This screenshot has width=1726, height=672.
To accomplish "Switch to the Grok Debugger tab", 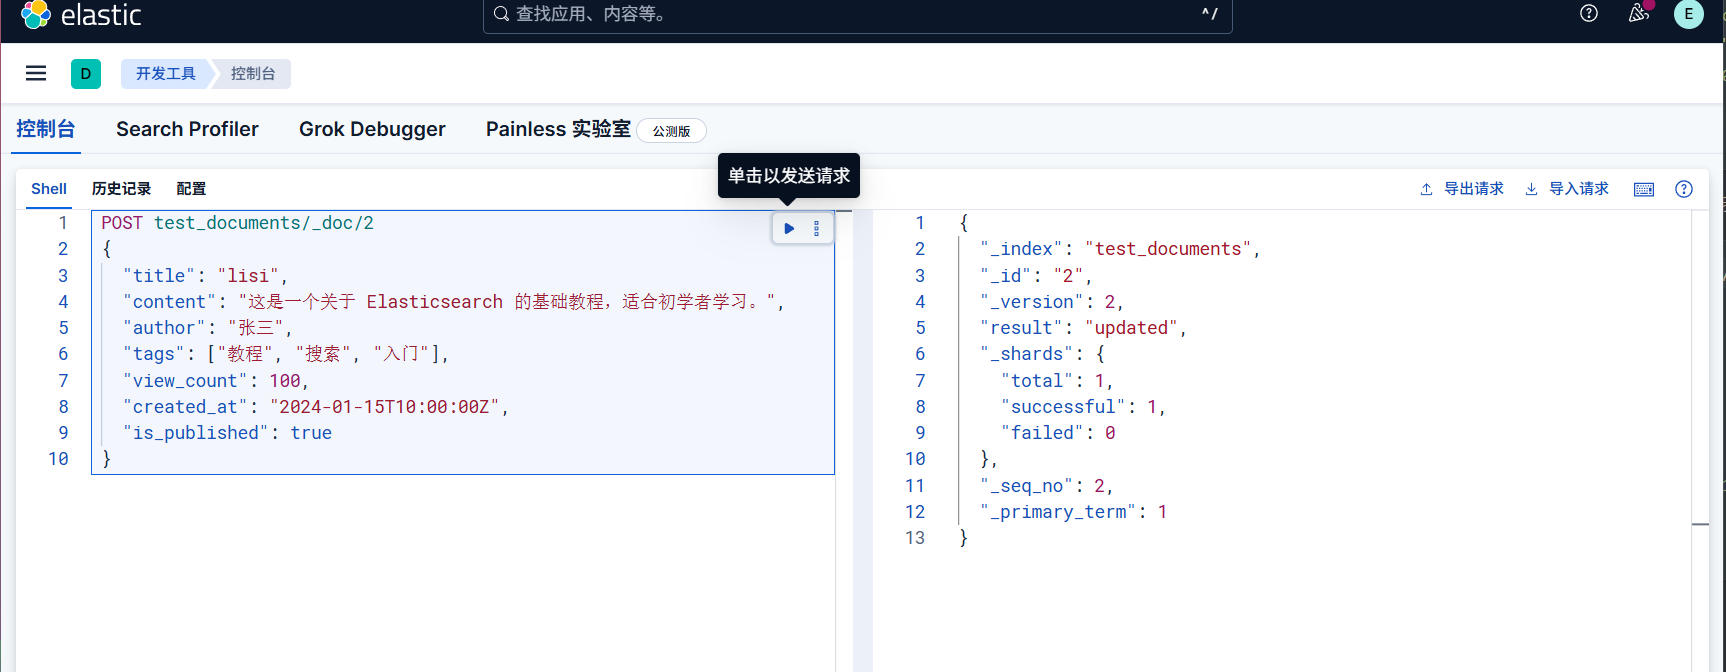I will coord(372,129).
